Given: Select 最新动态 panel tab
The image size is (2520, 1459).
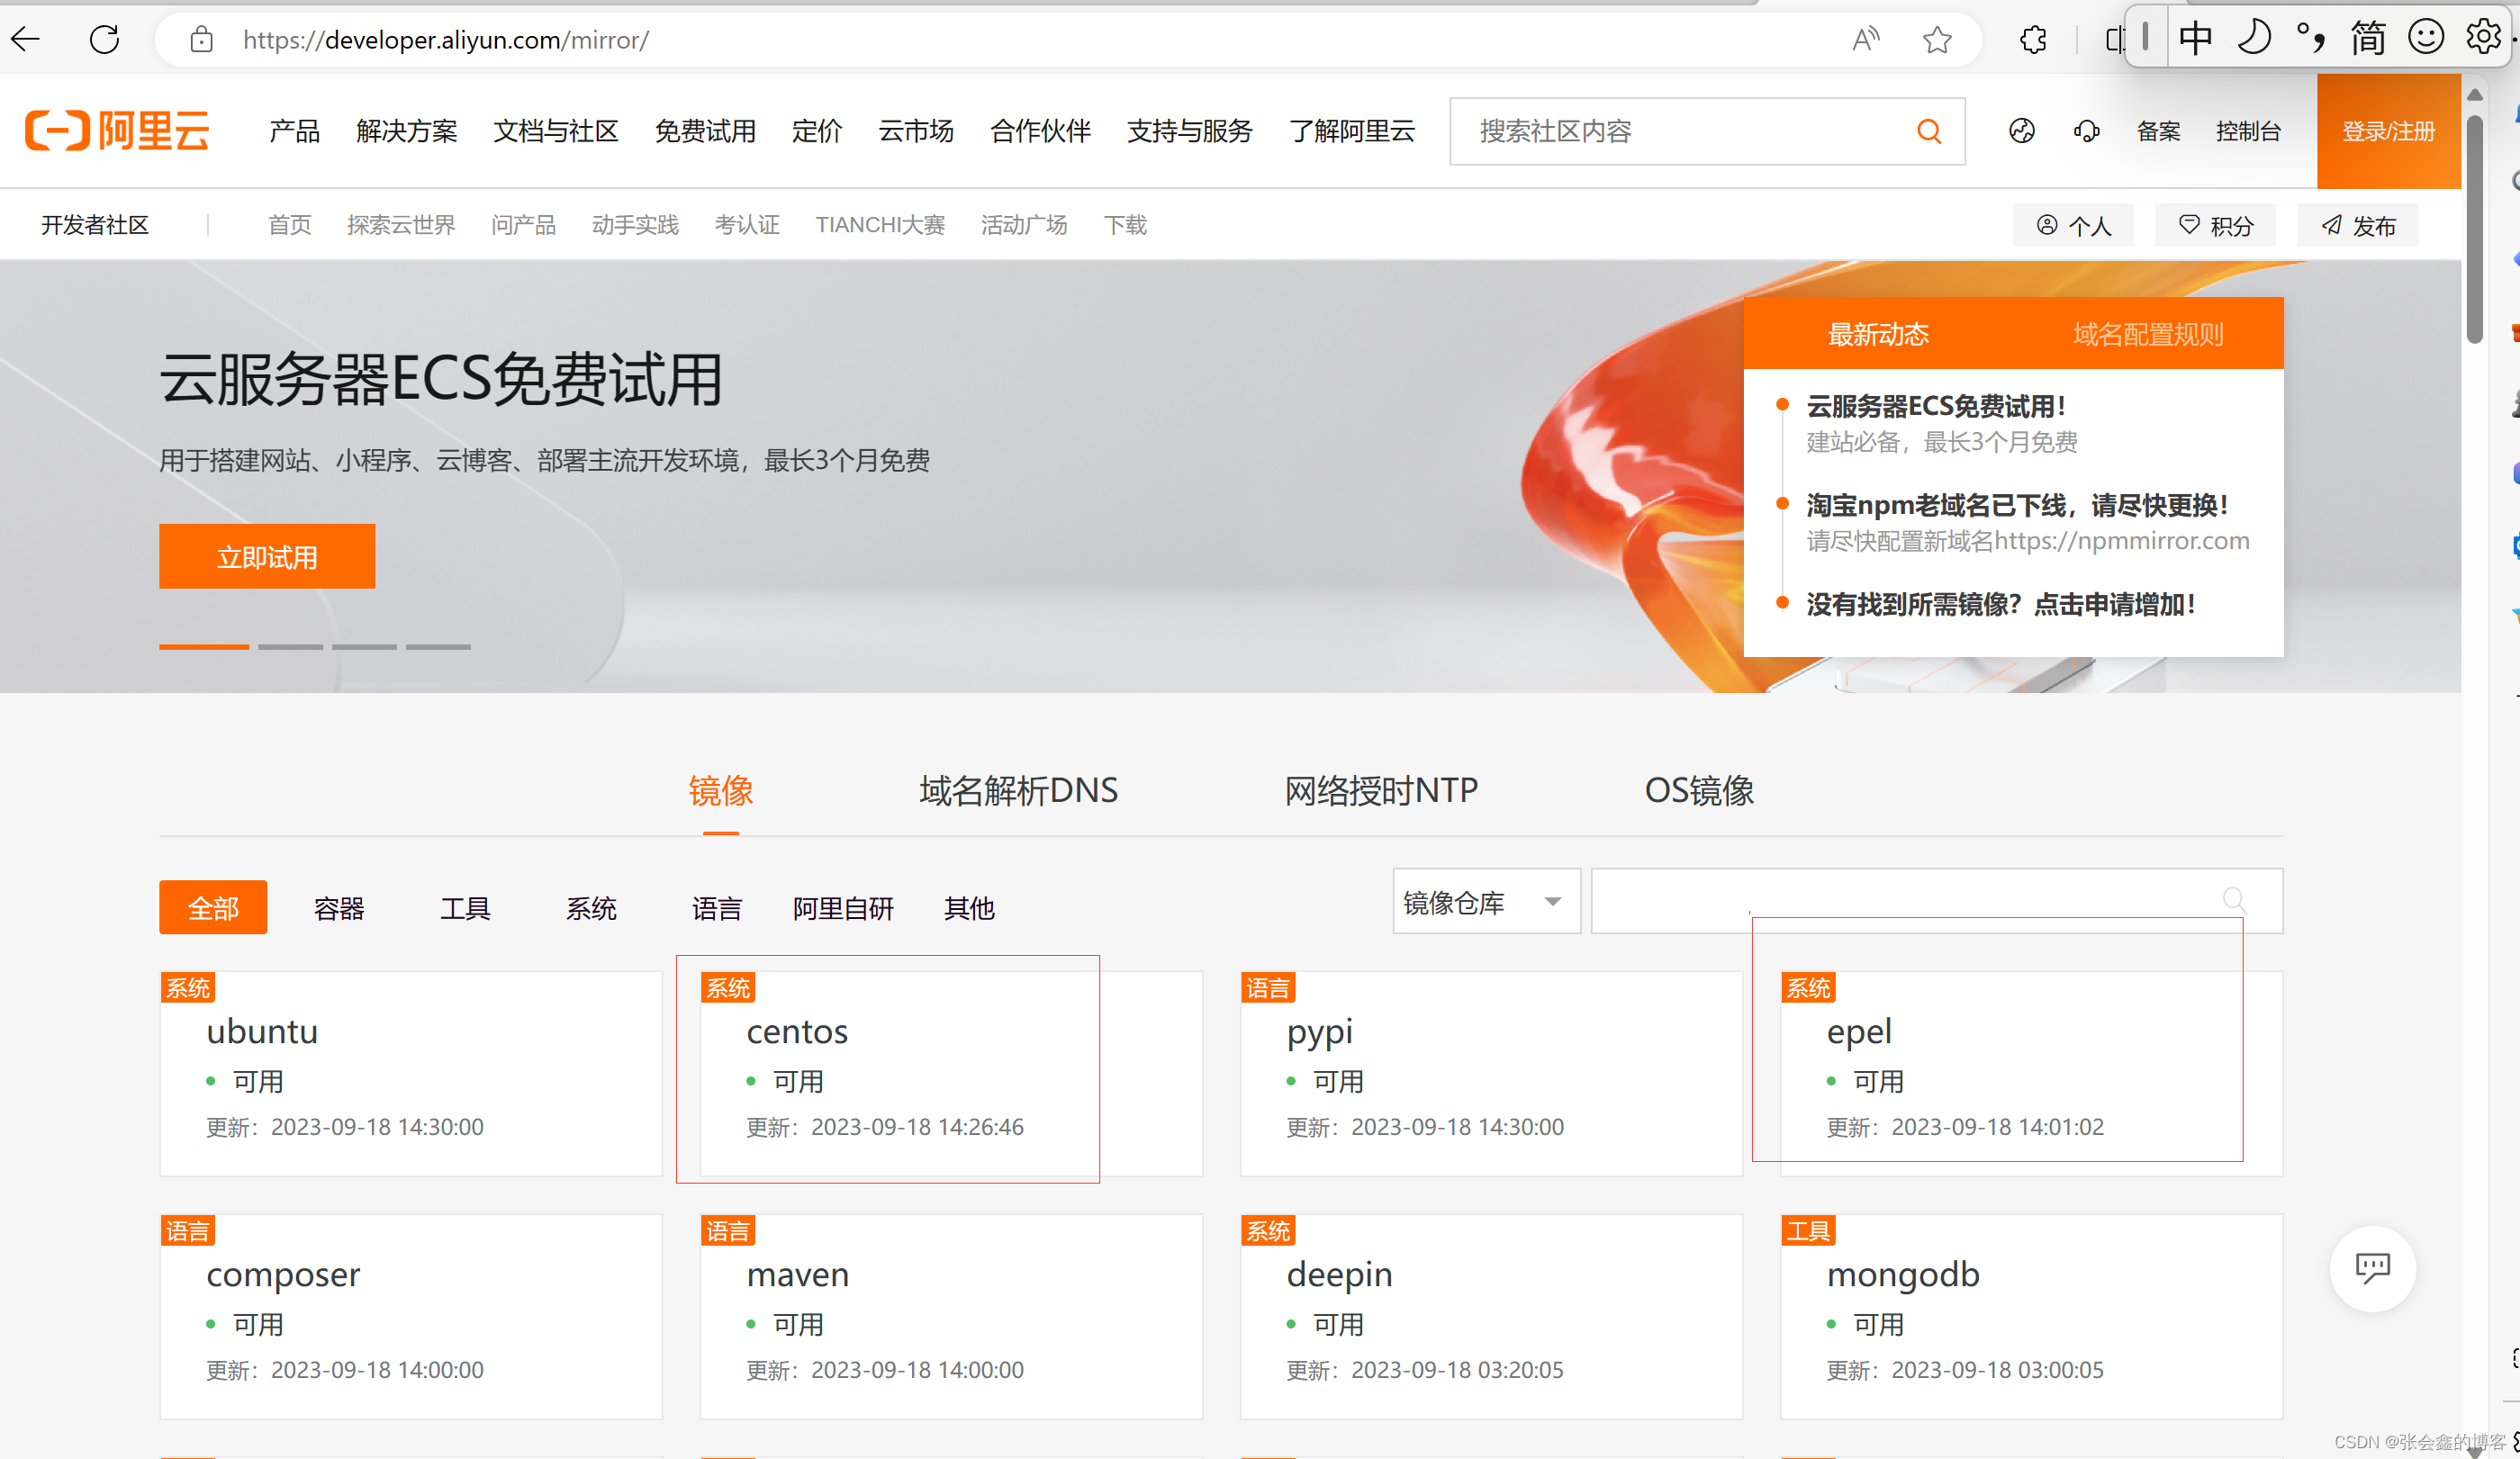Looking at the screenshot, I should tap(1878, 334).
